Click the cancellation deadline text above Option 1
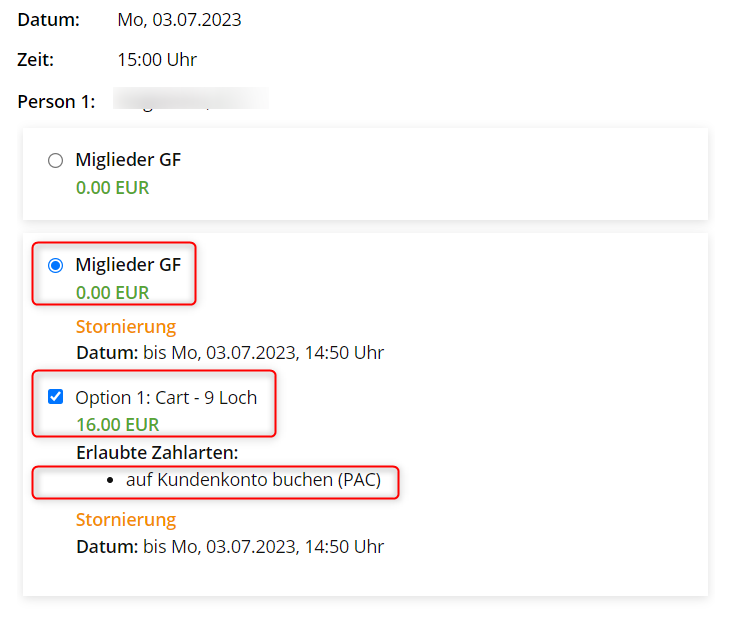Viewport: 731px width, 620px height. pos(230,352)
